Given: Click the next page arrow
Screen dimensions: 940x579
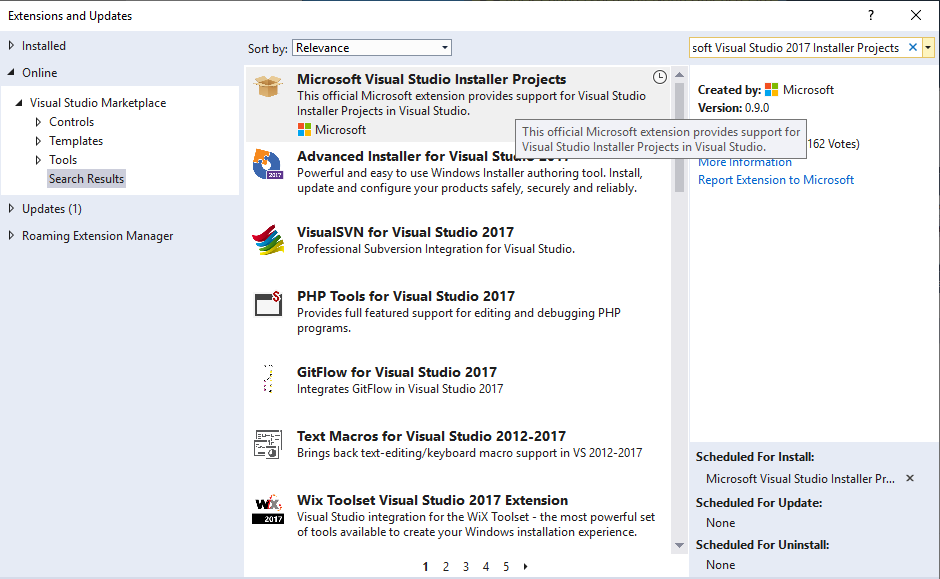Looking at the screenshot, I should coord(525,566).
